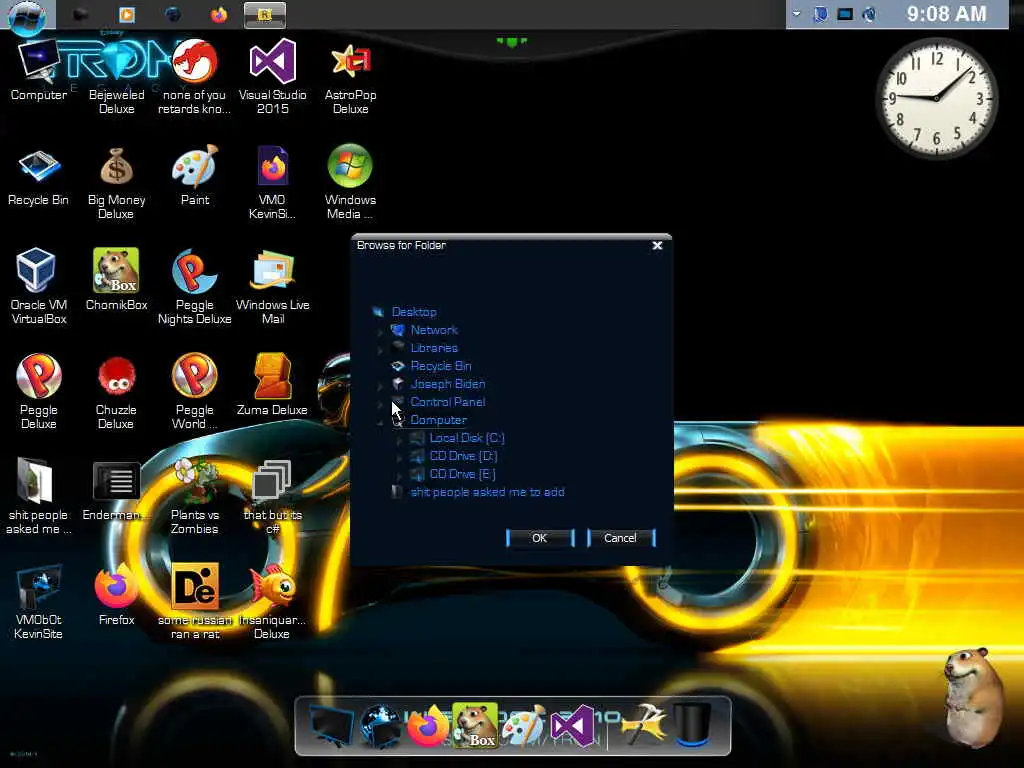The width and height of the screenshot is (1024, 768).
Task: Launch Firefox from the desktop icons
Action: coord(116,594)
